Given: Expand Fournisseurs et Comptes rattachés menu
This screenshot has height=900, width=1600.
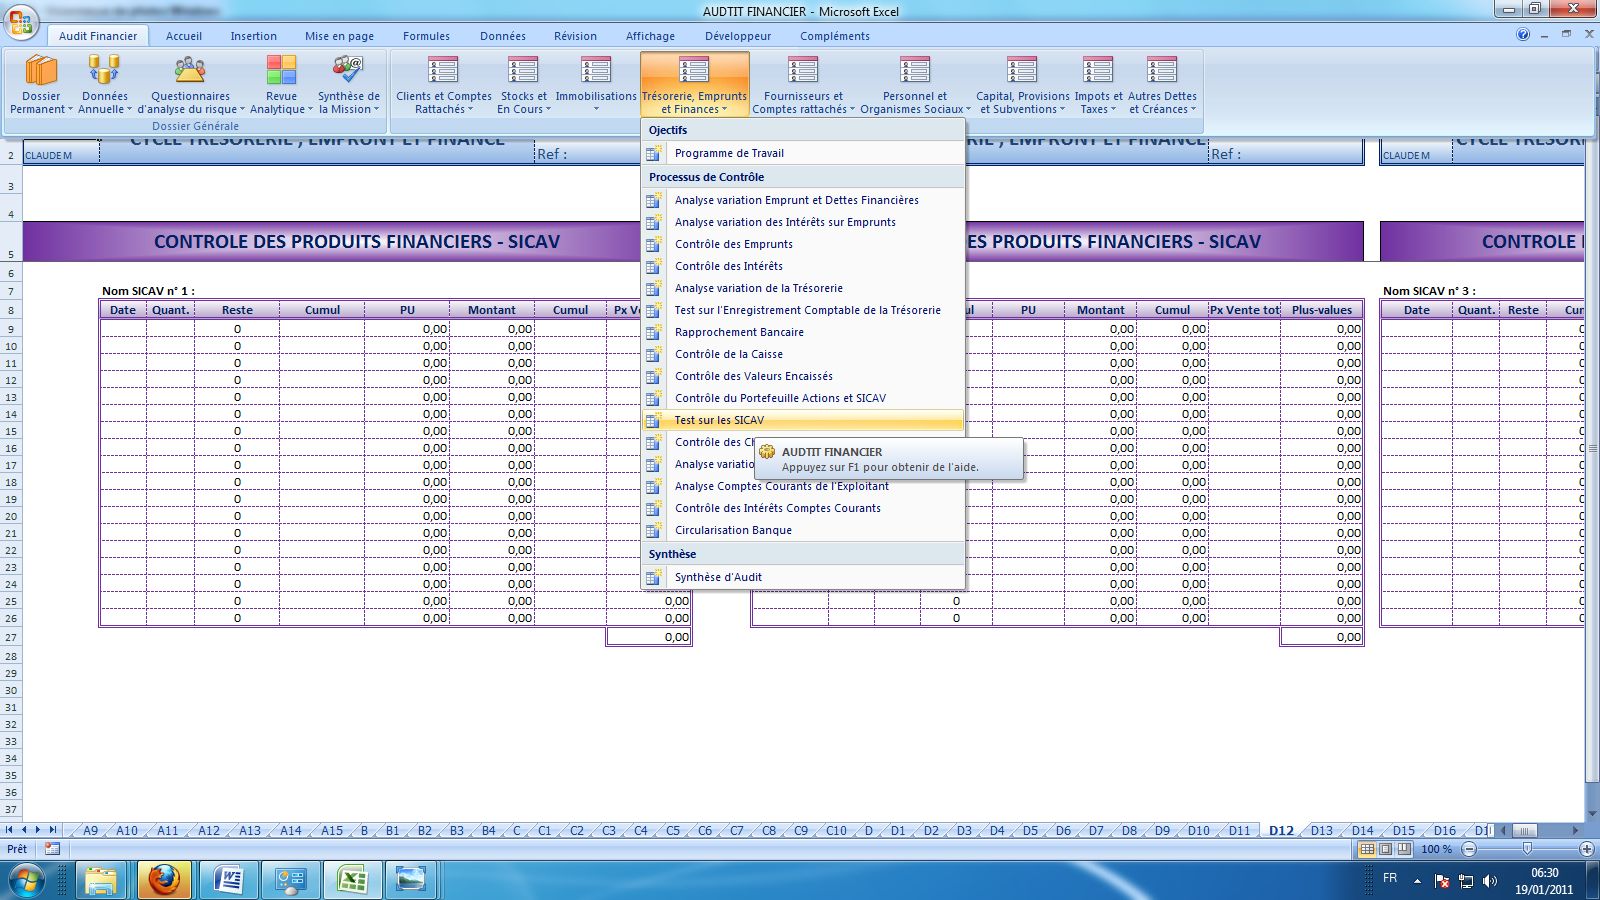Looking at the screenshot, I should pos(803,103).
